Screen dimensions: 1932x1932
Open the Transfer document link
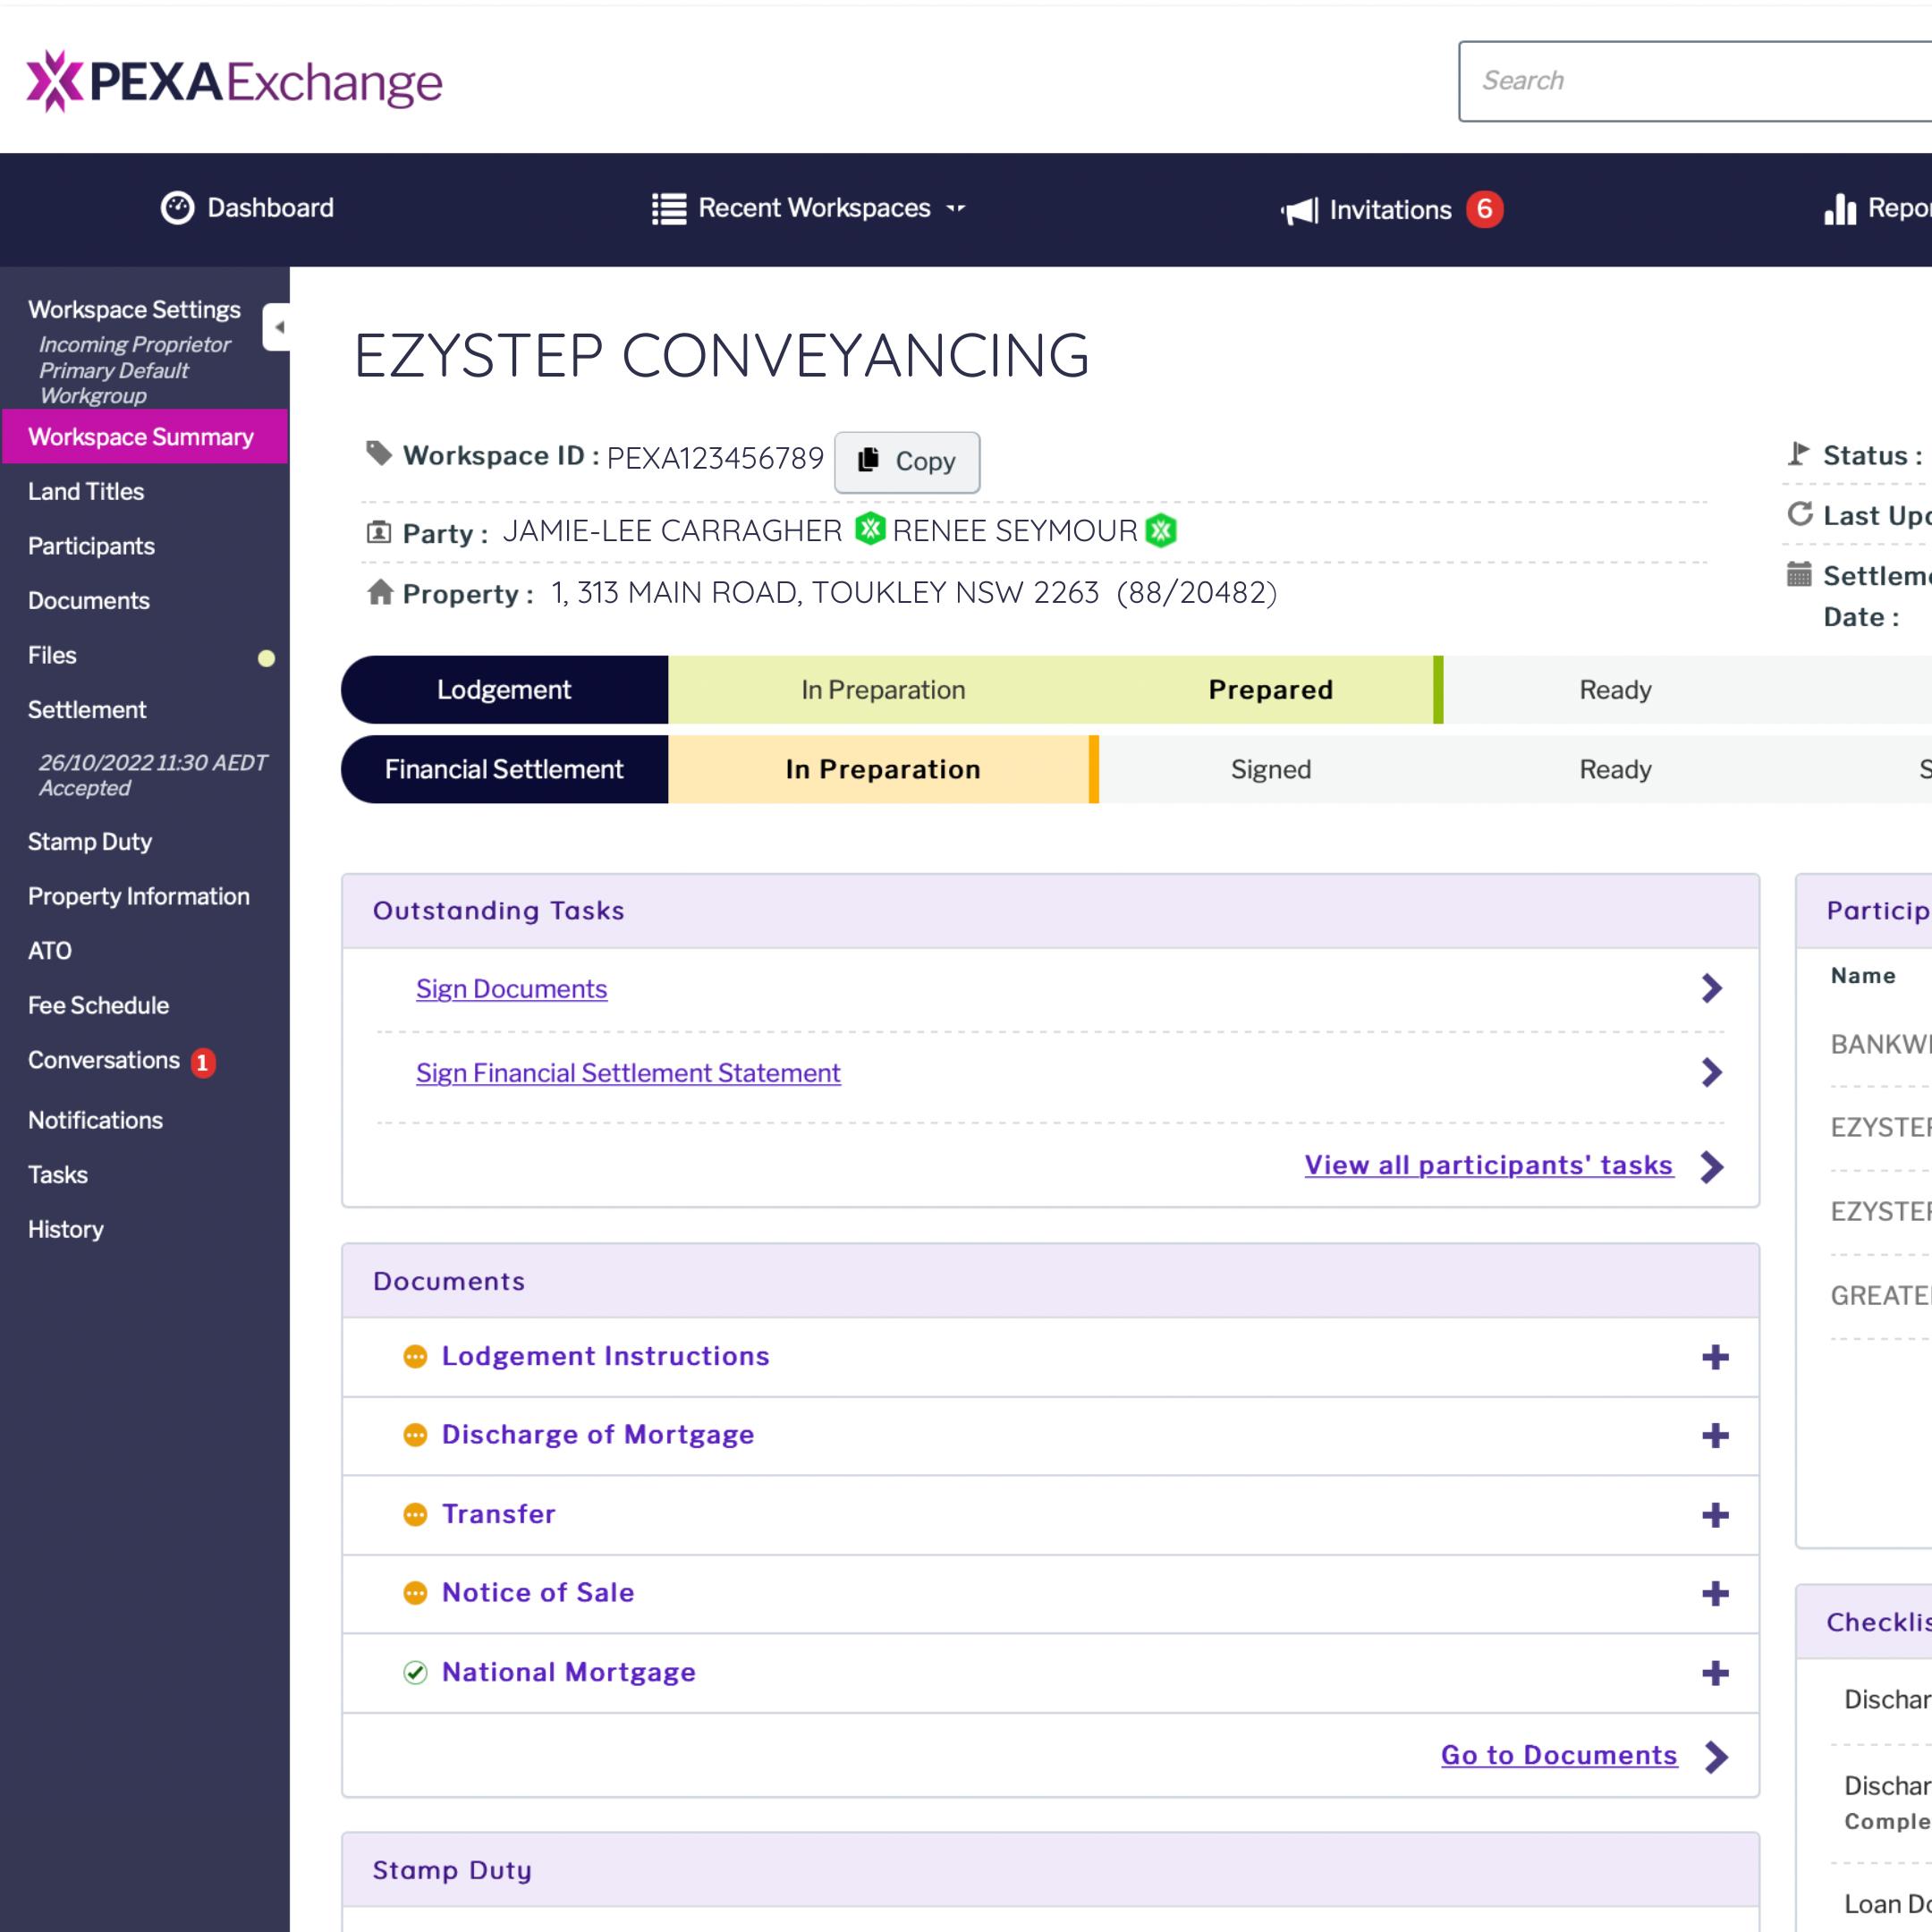499,1514
